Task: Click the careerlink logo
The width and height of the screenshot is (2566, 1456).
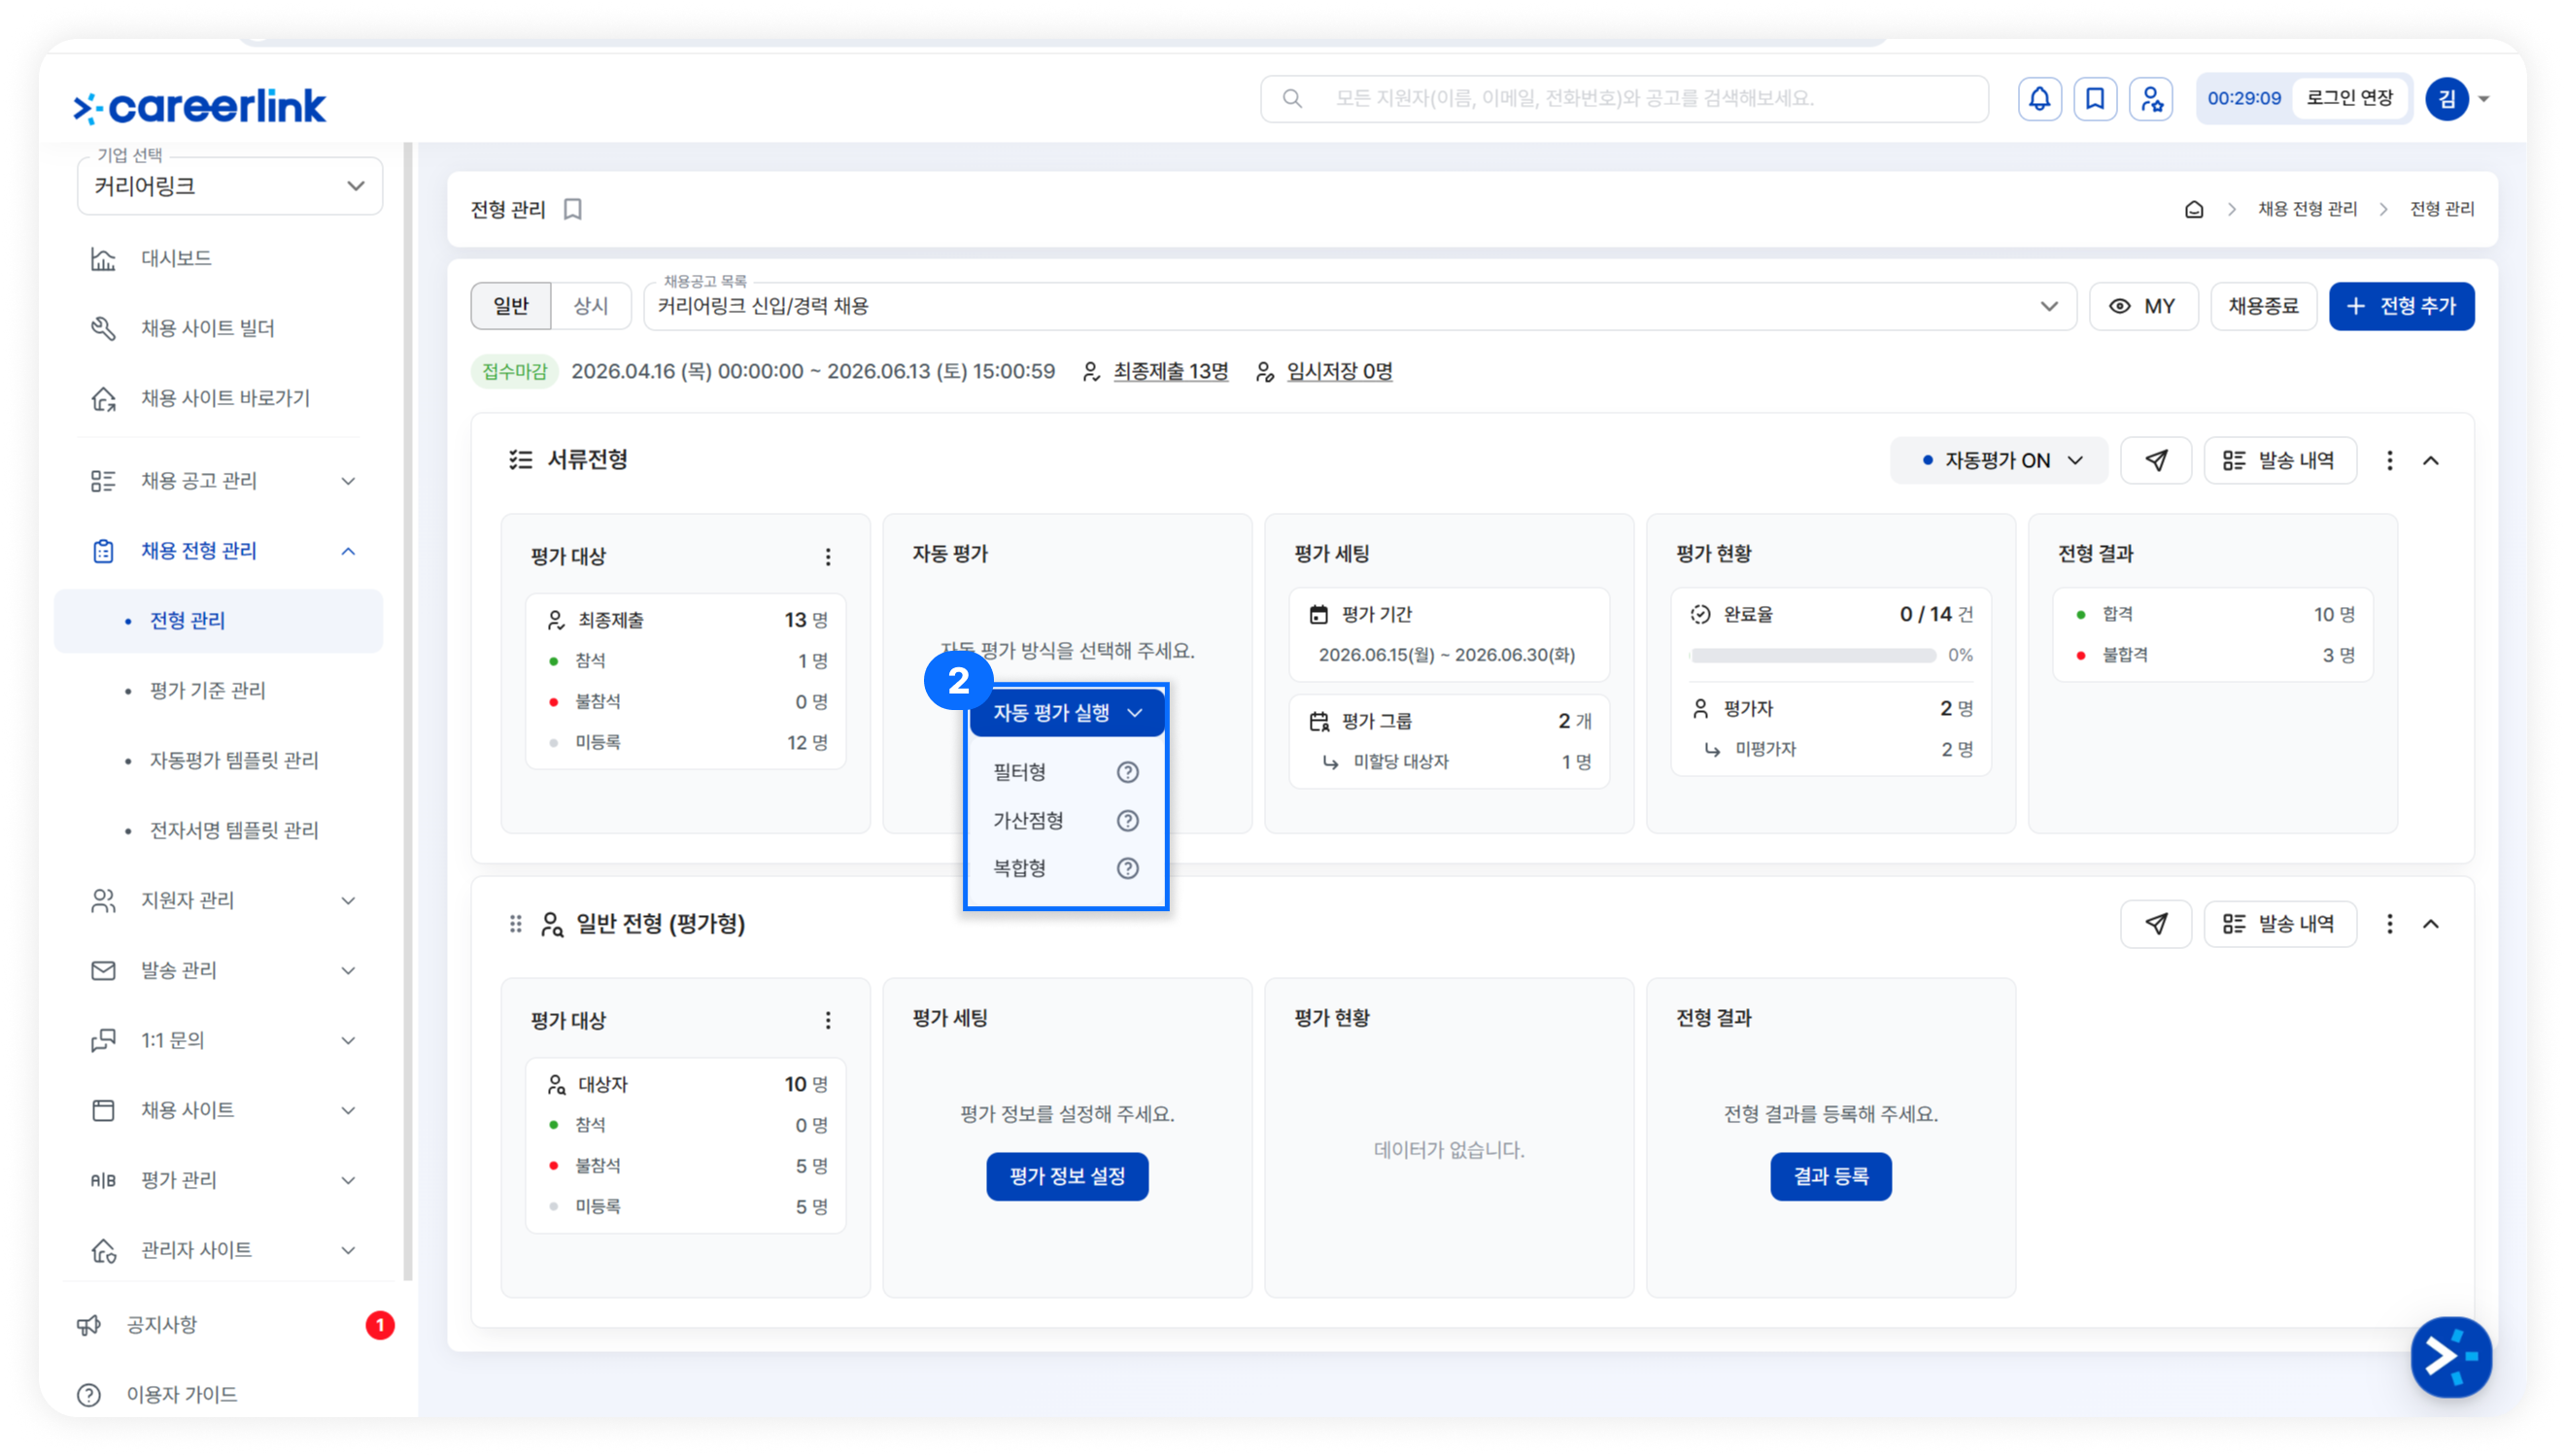Action: 200,106
